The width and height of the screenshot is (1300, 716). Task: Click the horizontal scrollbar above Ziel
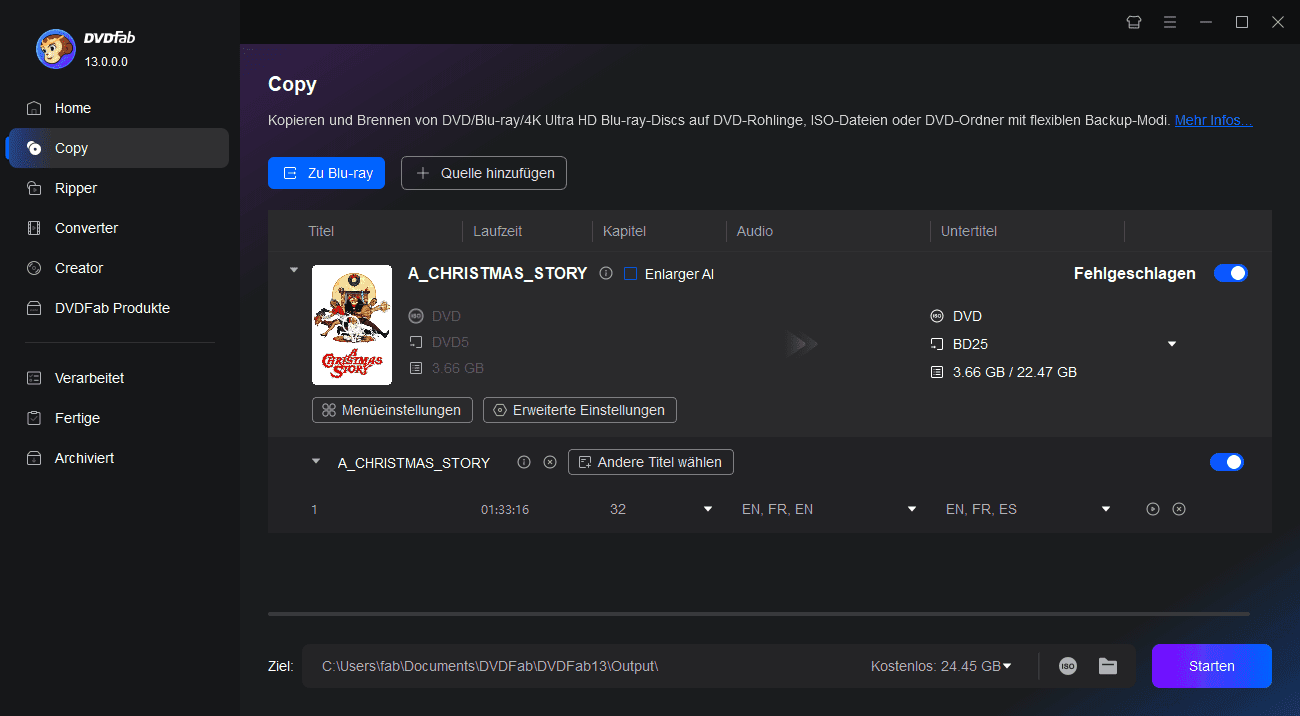click(x=758, y=613)
